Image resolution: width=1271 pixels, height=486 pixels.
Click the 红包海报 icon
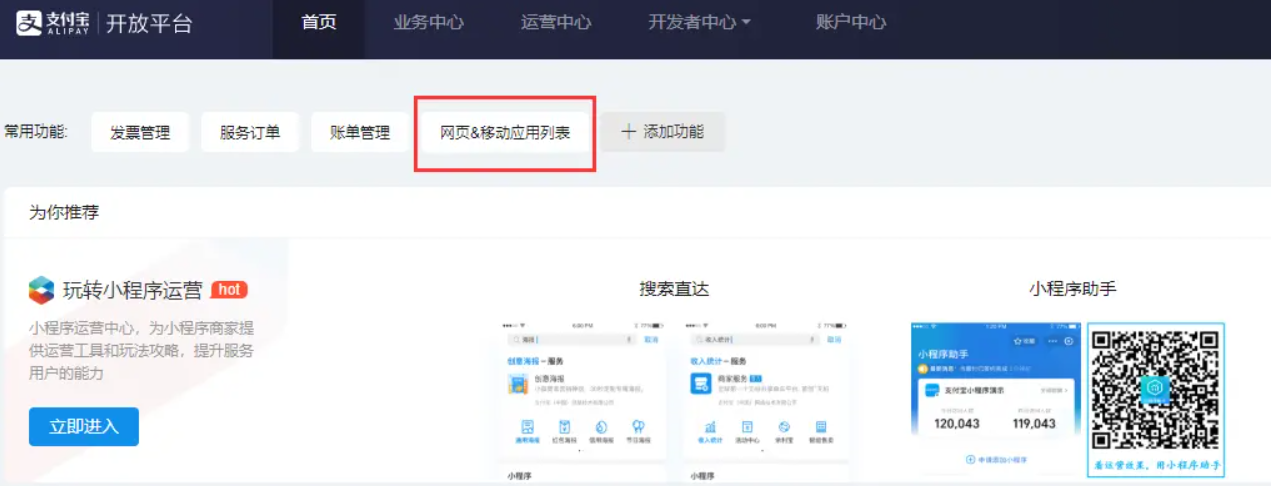pyautogui.click(x=565, y=427)
